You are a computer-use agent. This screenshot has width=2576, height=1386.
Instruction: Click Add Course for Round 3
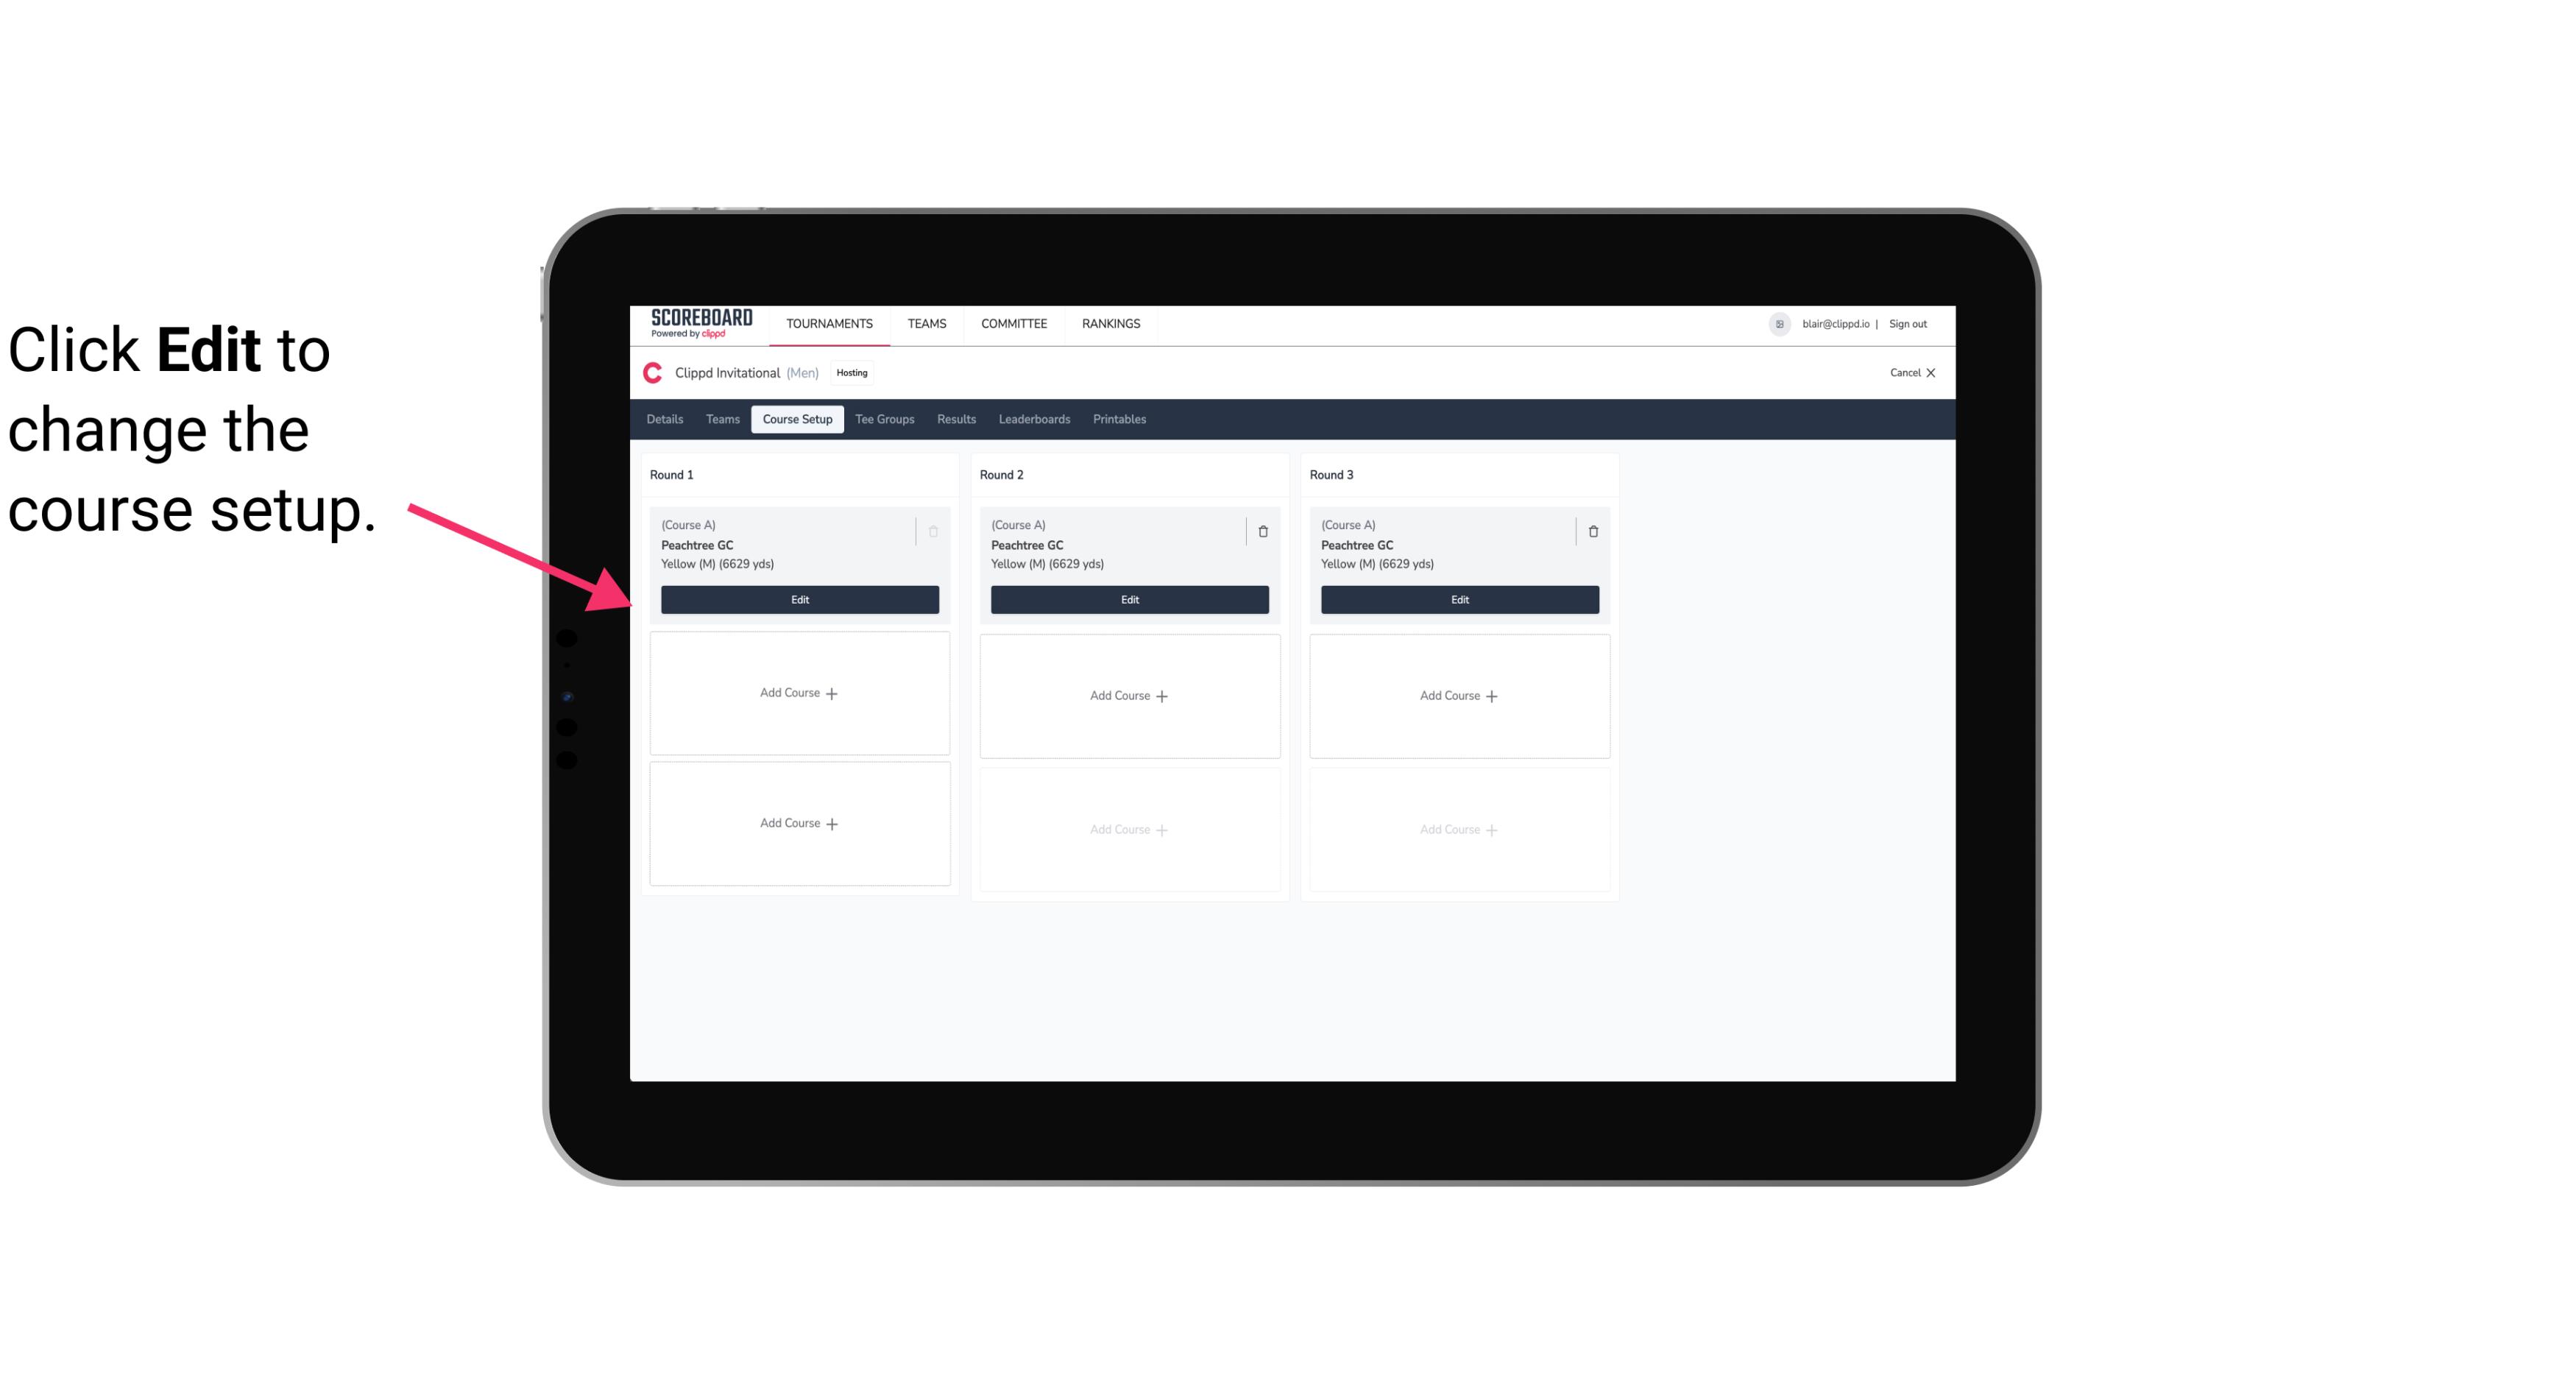click(1459, 695)
